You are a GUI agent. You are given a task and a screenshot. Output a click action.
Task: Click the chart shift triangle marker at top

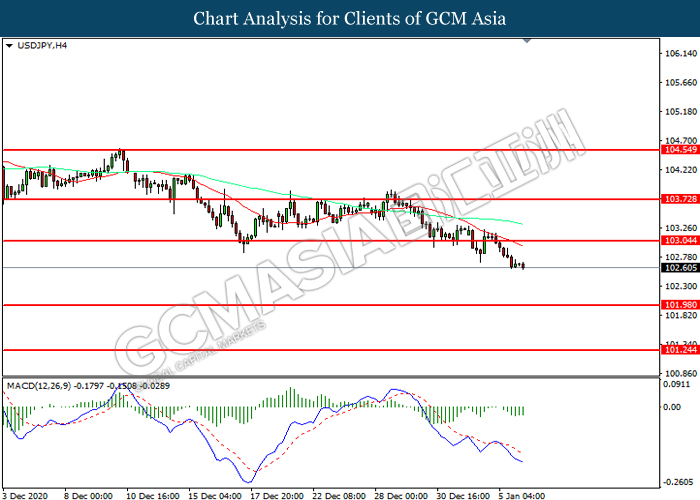coord(527,41)
